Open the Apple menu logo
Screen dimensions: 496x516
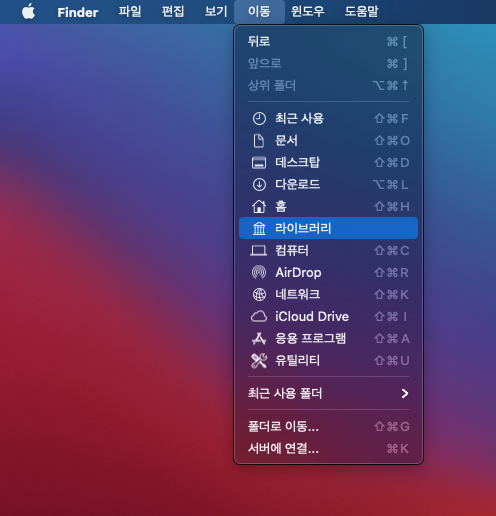click(28, 12)
